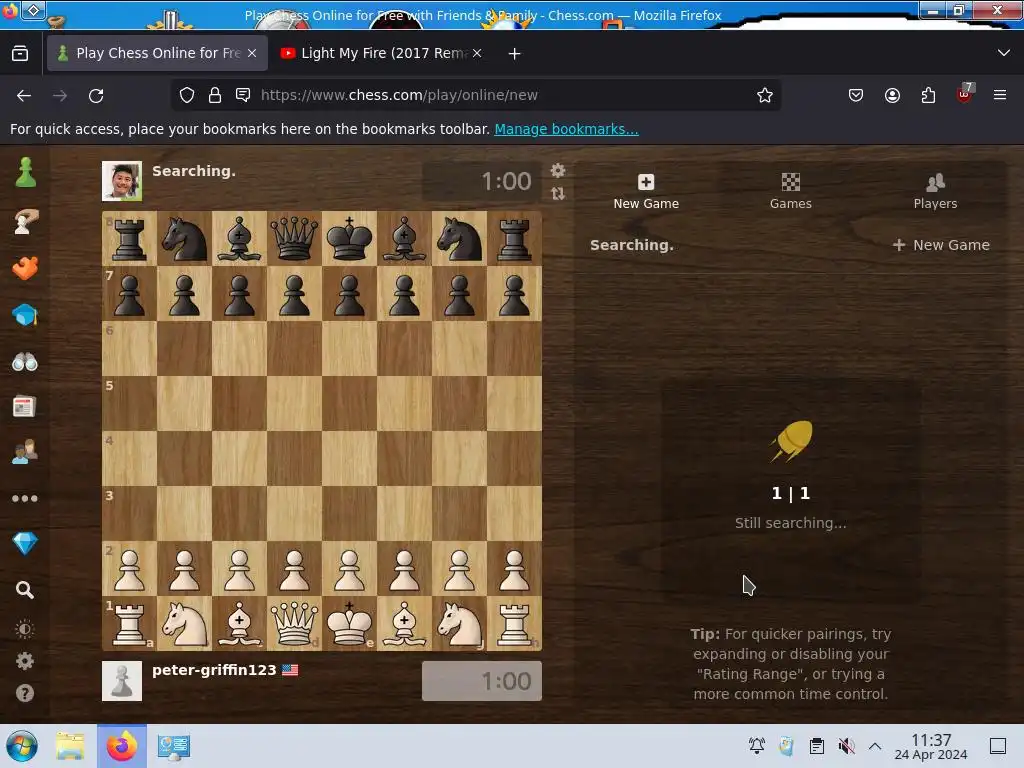Viewport: 1024px width, 768px height.
Task: Open Firefox account icon
Action: tap(892, 95)
